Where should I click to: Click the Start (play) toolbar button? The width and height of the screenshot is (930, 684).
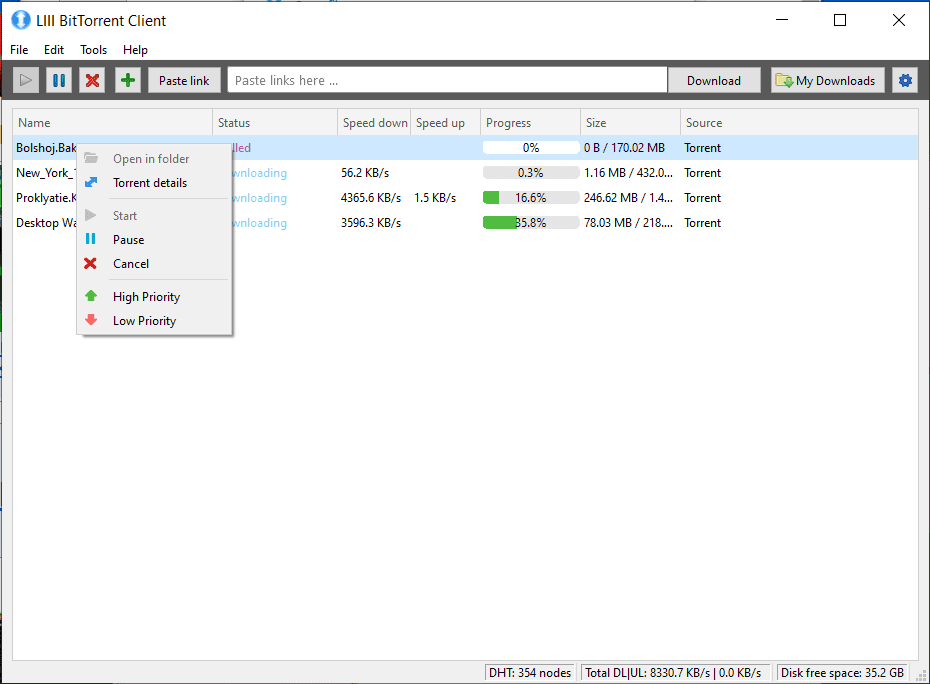26,80
